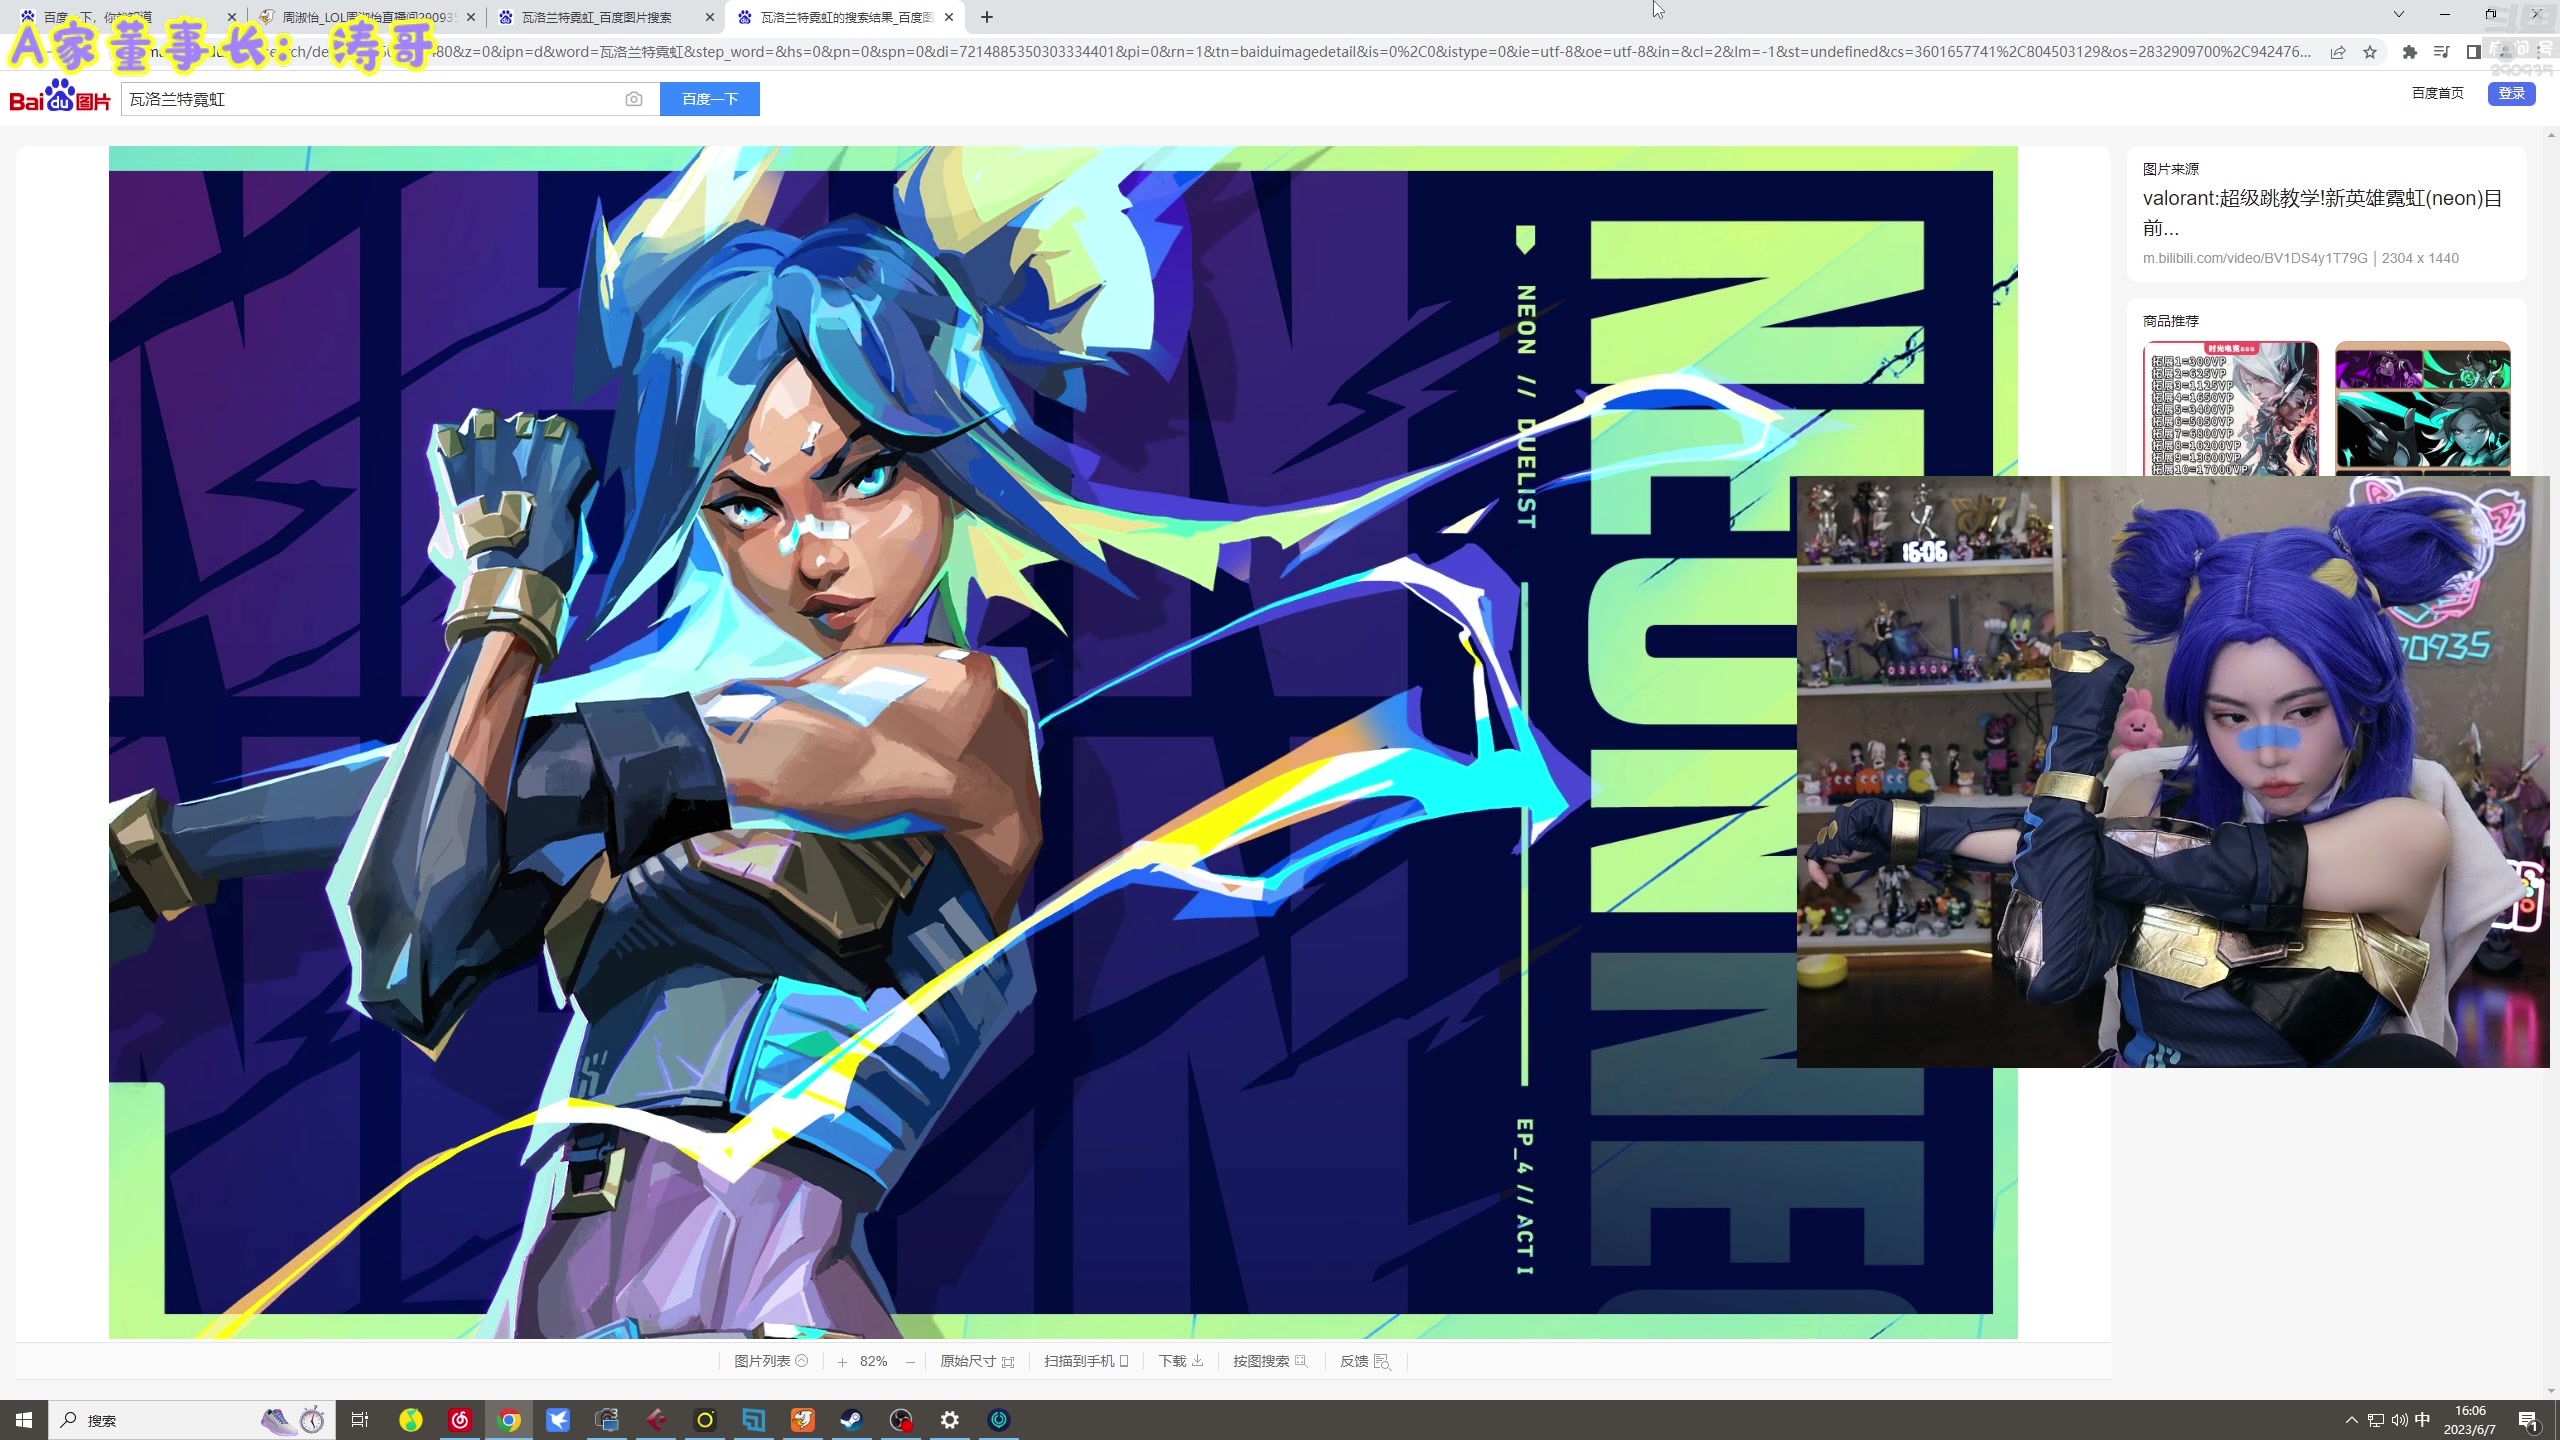Viewport: 2560px width, 1440px height.
Task: Select the 瓦洛兰特霓虹的搜索结果 tab
Action: [x=846, y=17]
